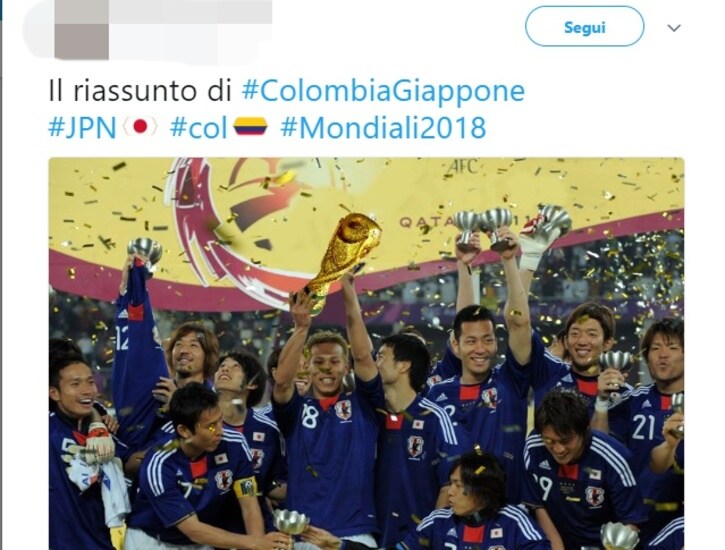Screen dimensions: 725x550
Task: Click the yellow captain armband in photo
Action: (246, 487)
